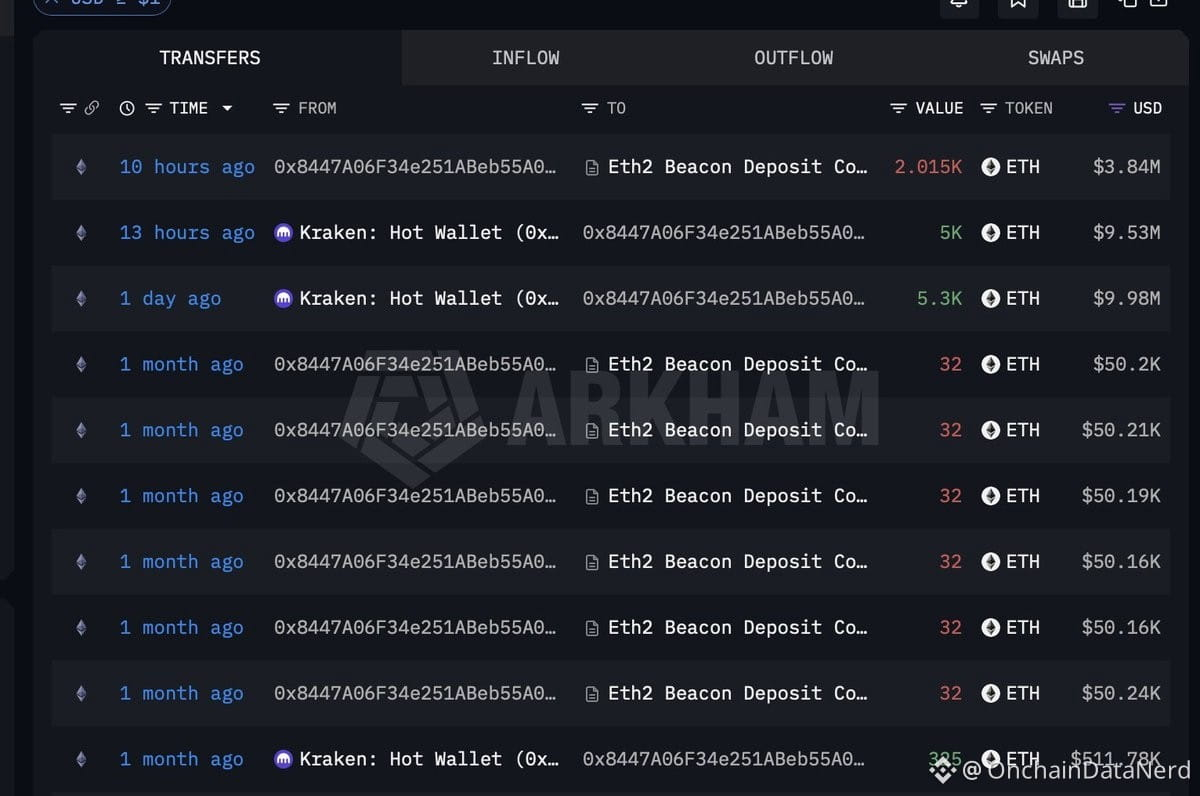Viewport: 1200px width, 796px height.
Task: Open the 0x8447A06F34e... sender address in the 10 hours ago row
Action: click(415, 167)
